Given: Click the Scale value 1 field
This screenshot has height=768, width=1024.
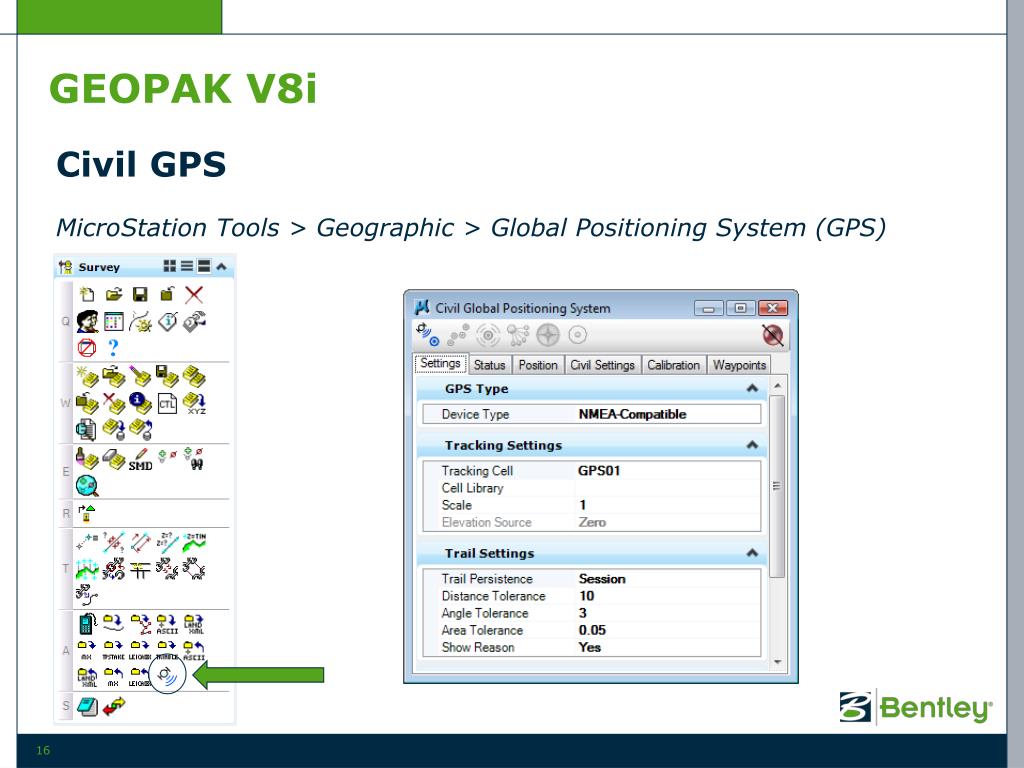Looking at the screenshot, I should coord(667,505).
